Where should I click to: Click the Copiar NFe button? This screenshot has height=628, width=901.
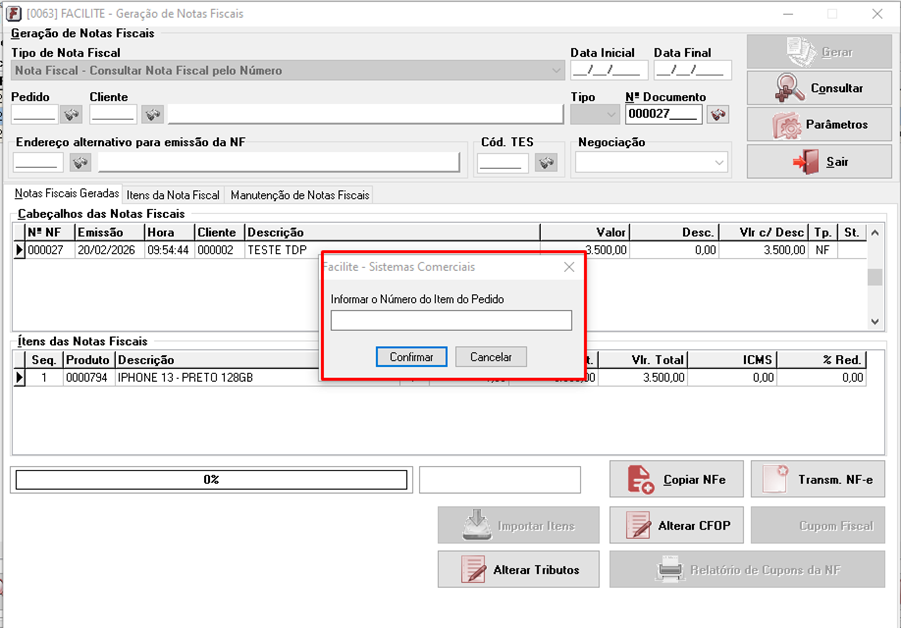click(677, 479)
